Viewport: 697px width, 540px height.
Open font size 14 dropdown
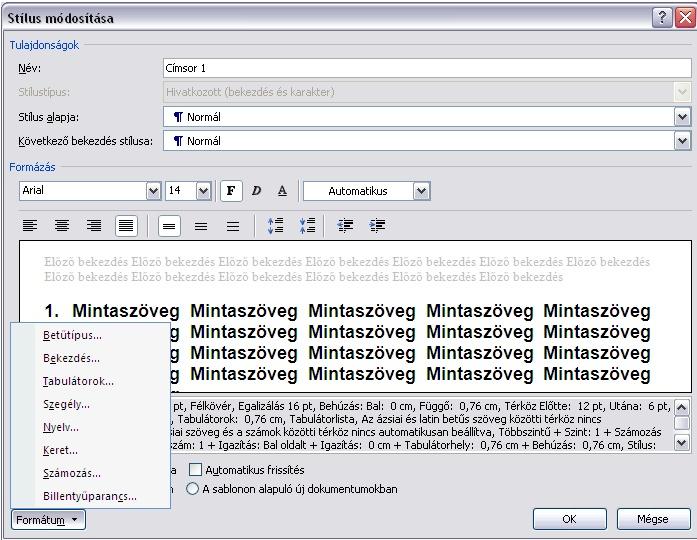204,191
